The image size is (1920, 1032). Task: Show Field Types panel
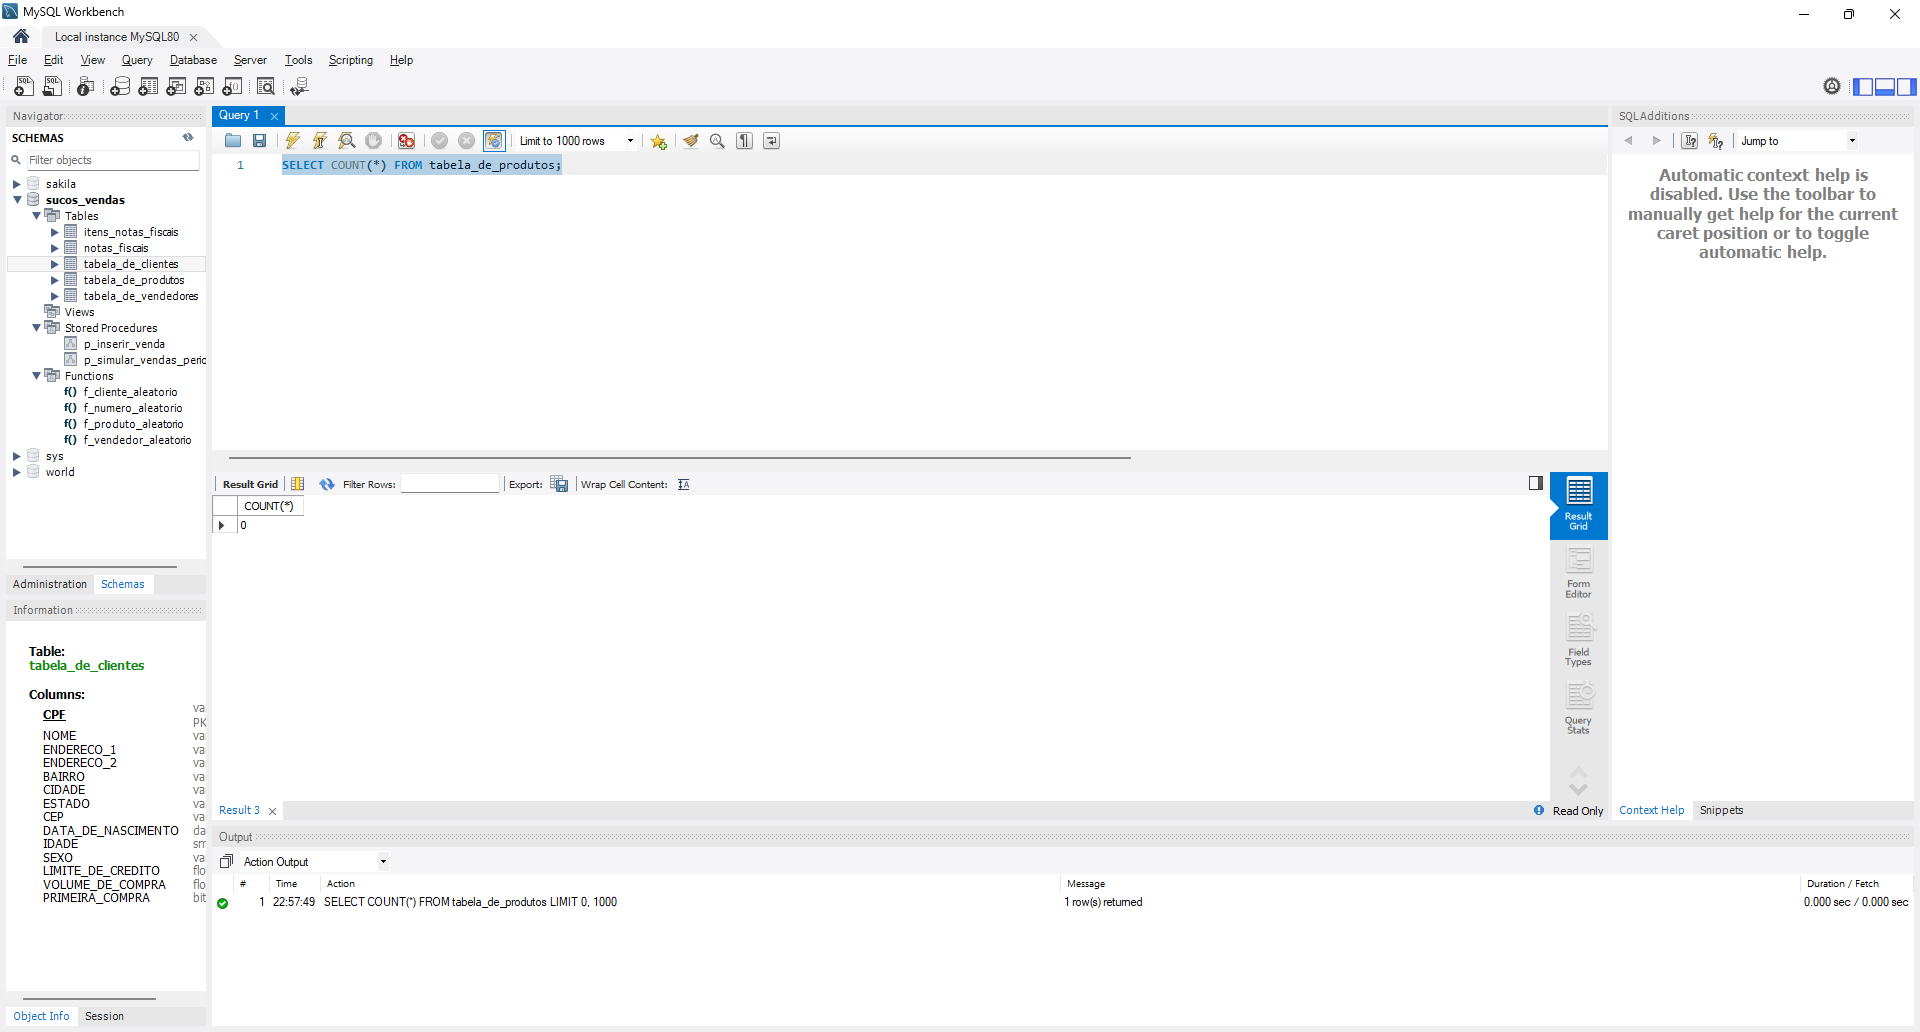tap(1579, 641)
